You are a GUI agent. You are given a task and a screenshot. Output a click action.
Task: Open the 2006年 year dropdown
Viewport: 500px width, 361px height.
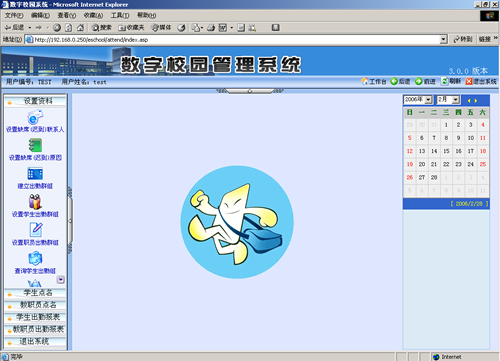point(418,100)
